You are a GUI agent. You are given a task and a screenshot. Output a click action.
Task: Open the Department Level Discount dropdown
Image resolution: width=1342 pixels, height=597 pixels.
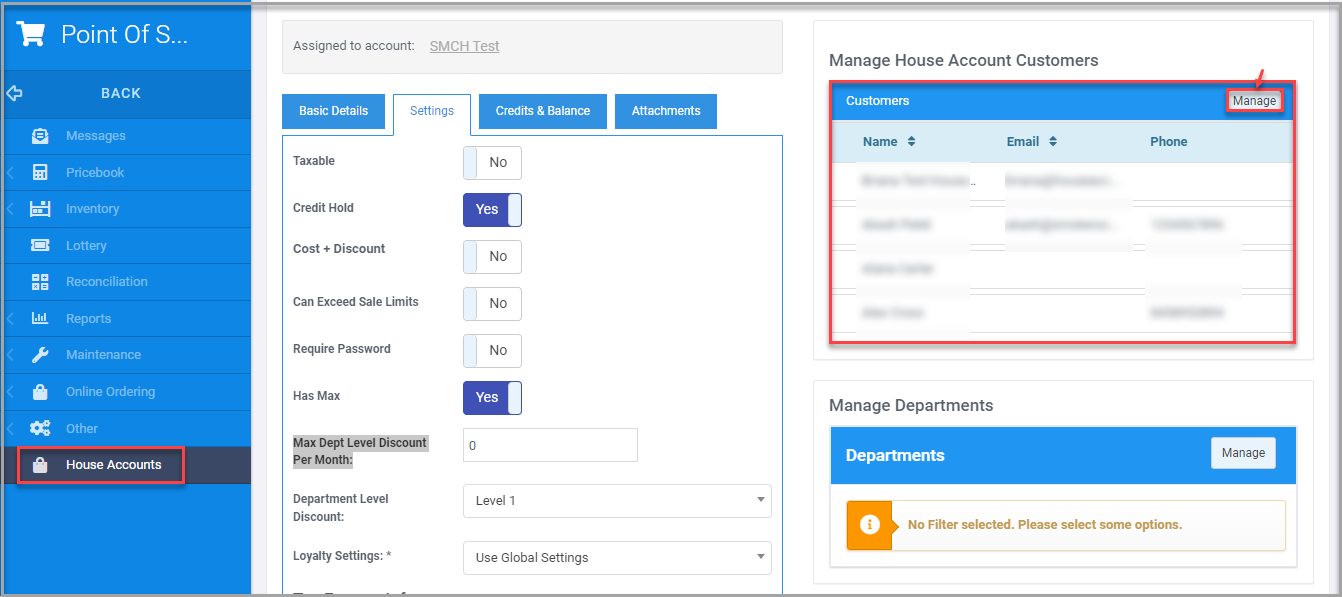coord(616,500)
